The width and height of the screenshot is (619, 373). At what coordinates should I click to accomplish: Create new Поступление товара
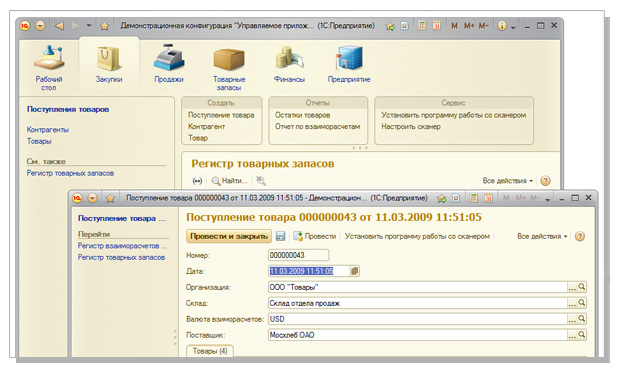click(x=221, y=115)
